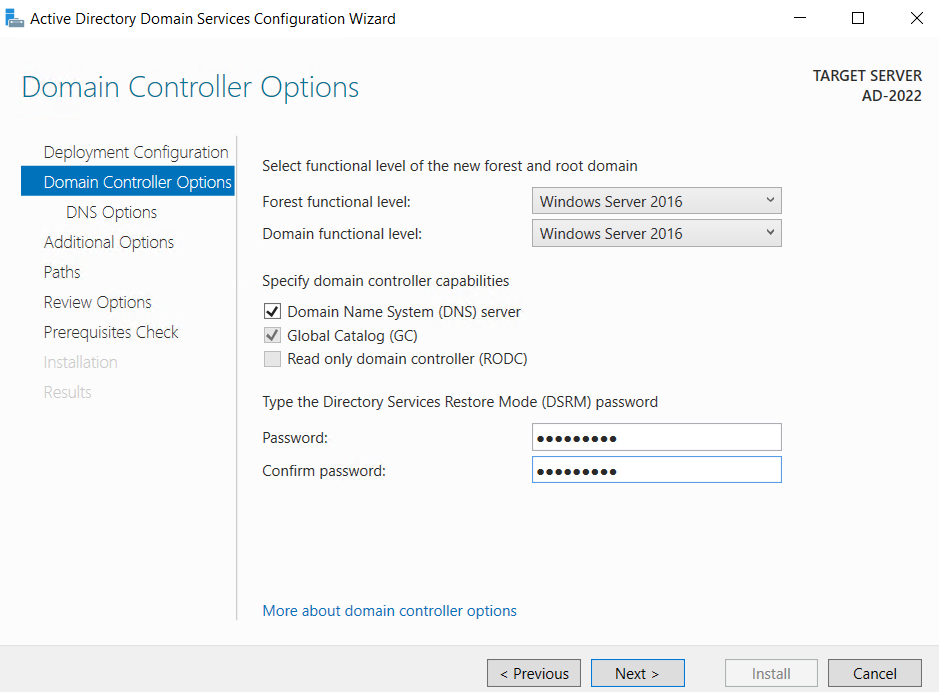Open the Additional Options step
This screenshot has width=939, height=692.
pos(108,242)
